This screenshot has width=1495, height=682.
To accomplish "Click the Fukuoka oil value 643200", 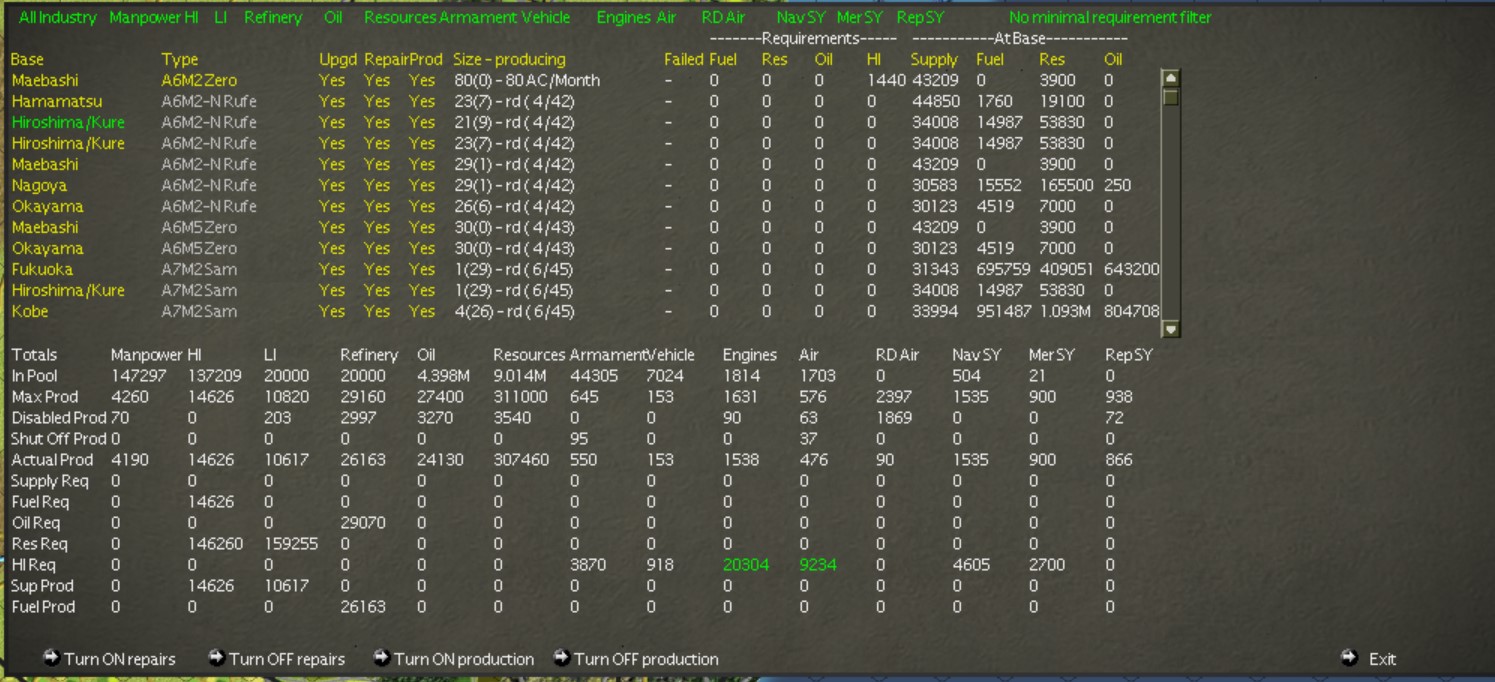I will [1132, 269].
